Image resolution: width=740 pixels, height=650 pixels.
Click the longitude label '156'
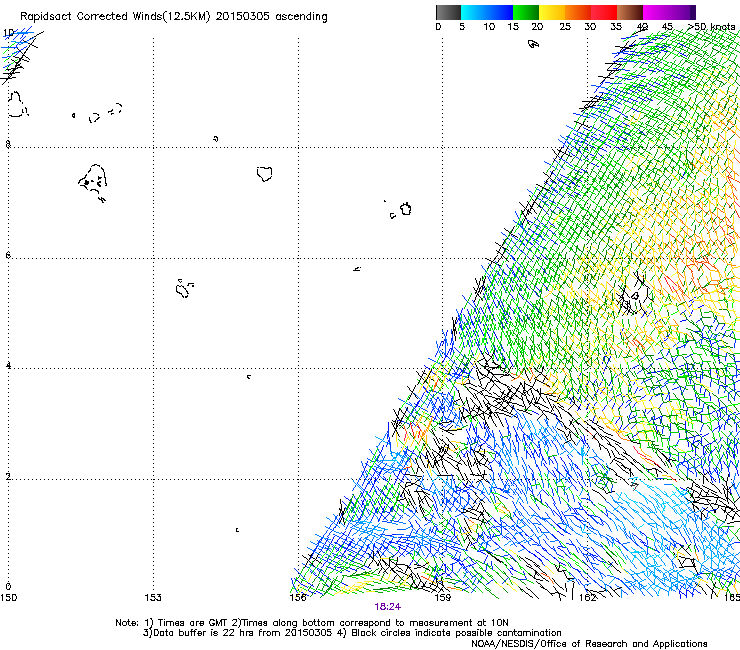coord(298,598)
